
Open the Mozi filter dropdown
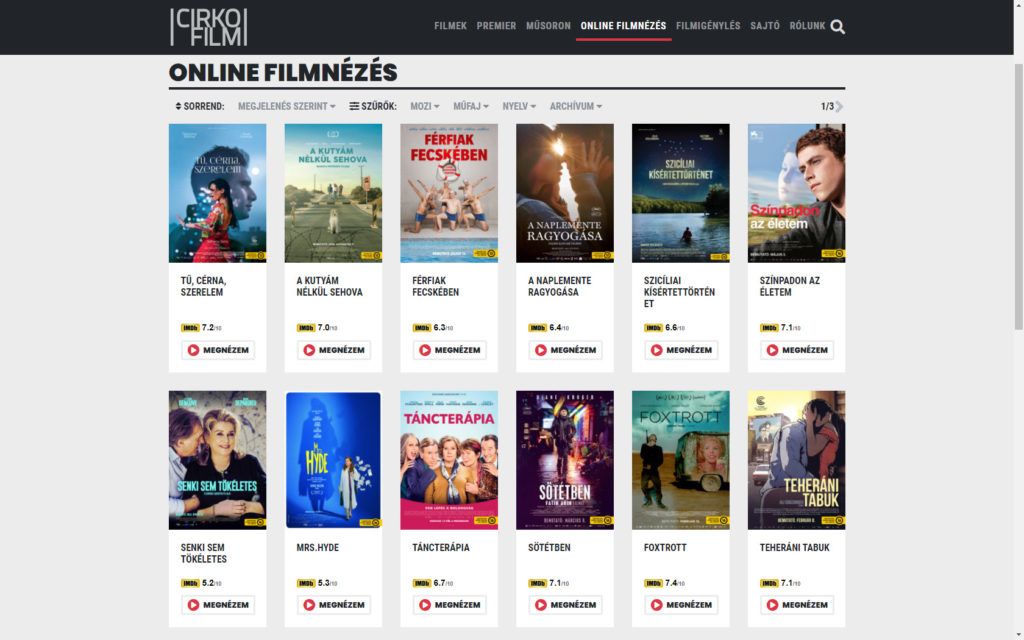[x=424, y=106]
